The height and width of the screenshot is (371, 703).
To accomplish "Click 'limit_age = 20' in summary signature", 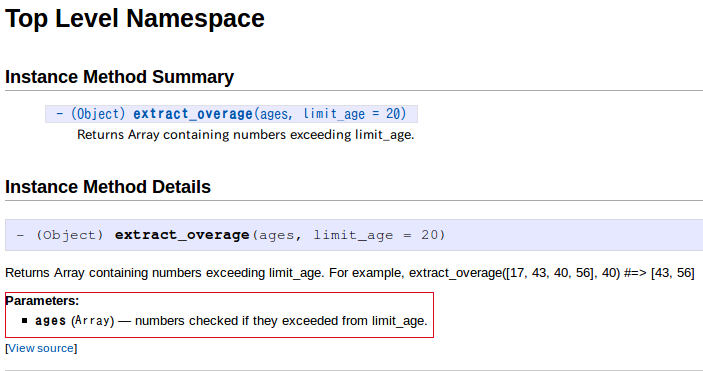I will pos(352,114).
